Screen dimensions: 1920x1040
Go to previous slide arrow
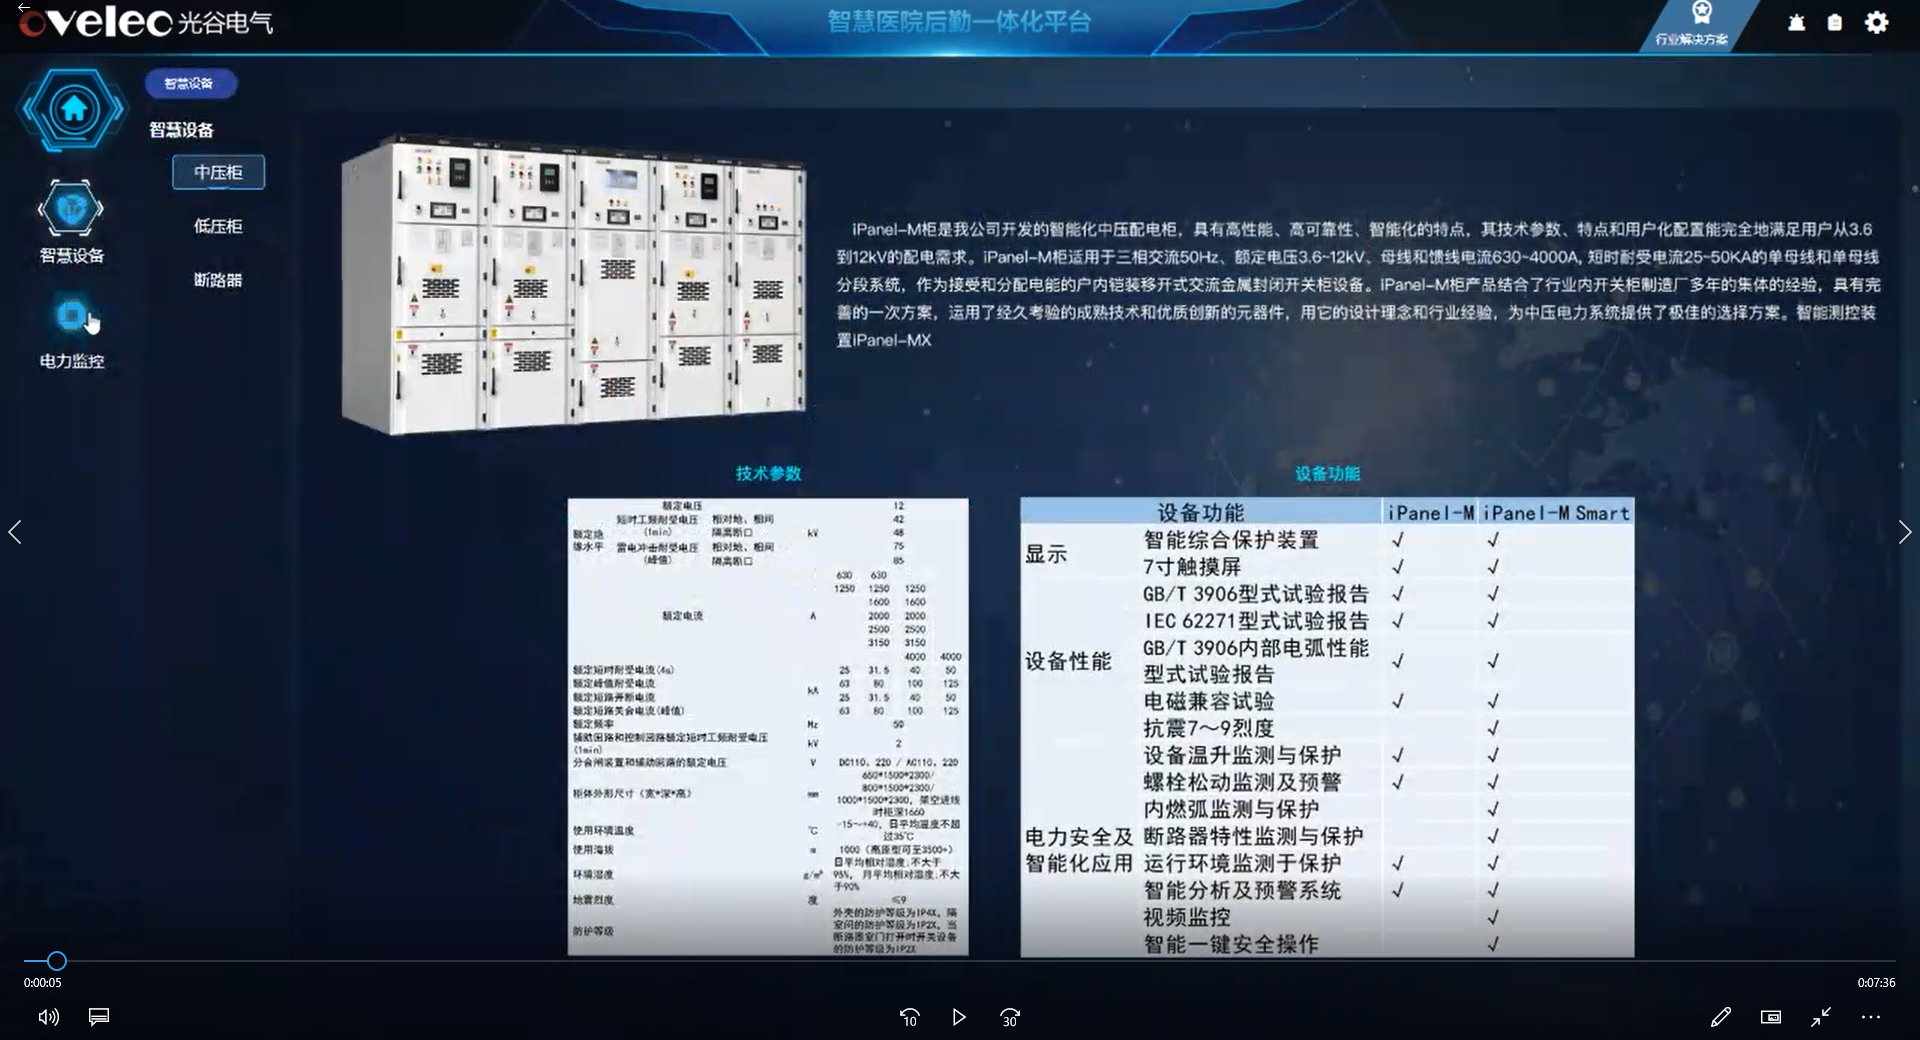click(15, 532)
